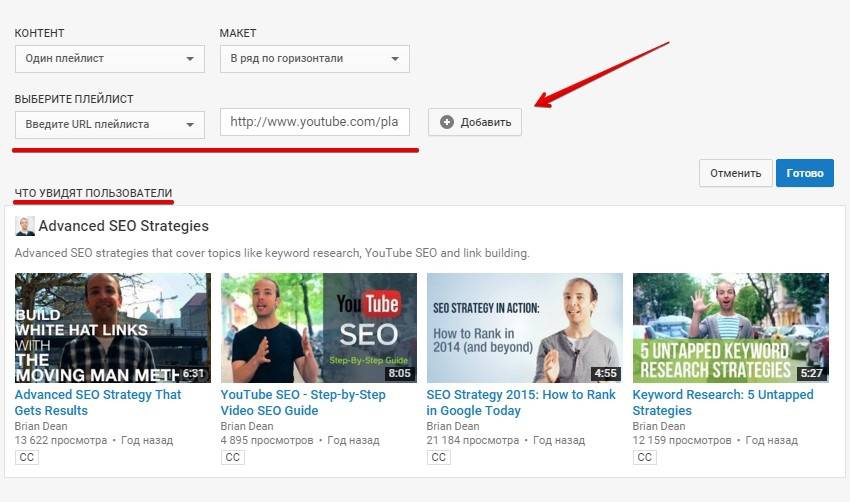Click the 4:55 duration badge
Viewport: 850px width, 502px height.
606,374
